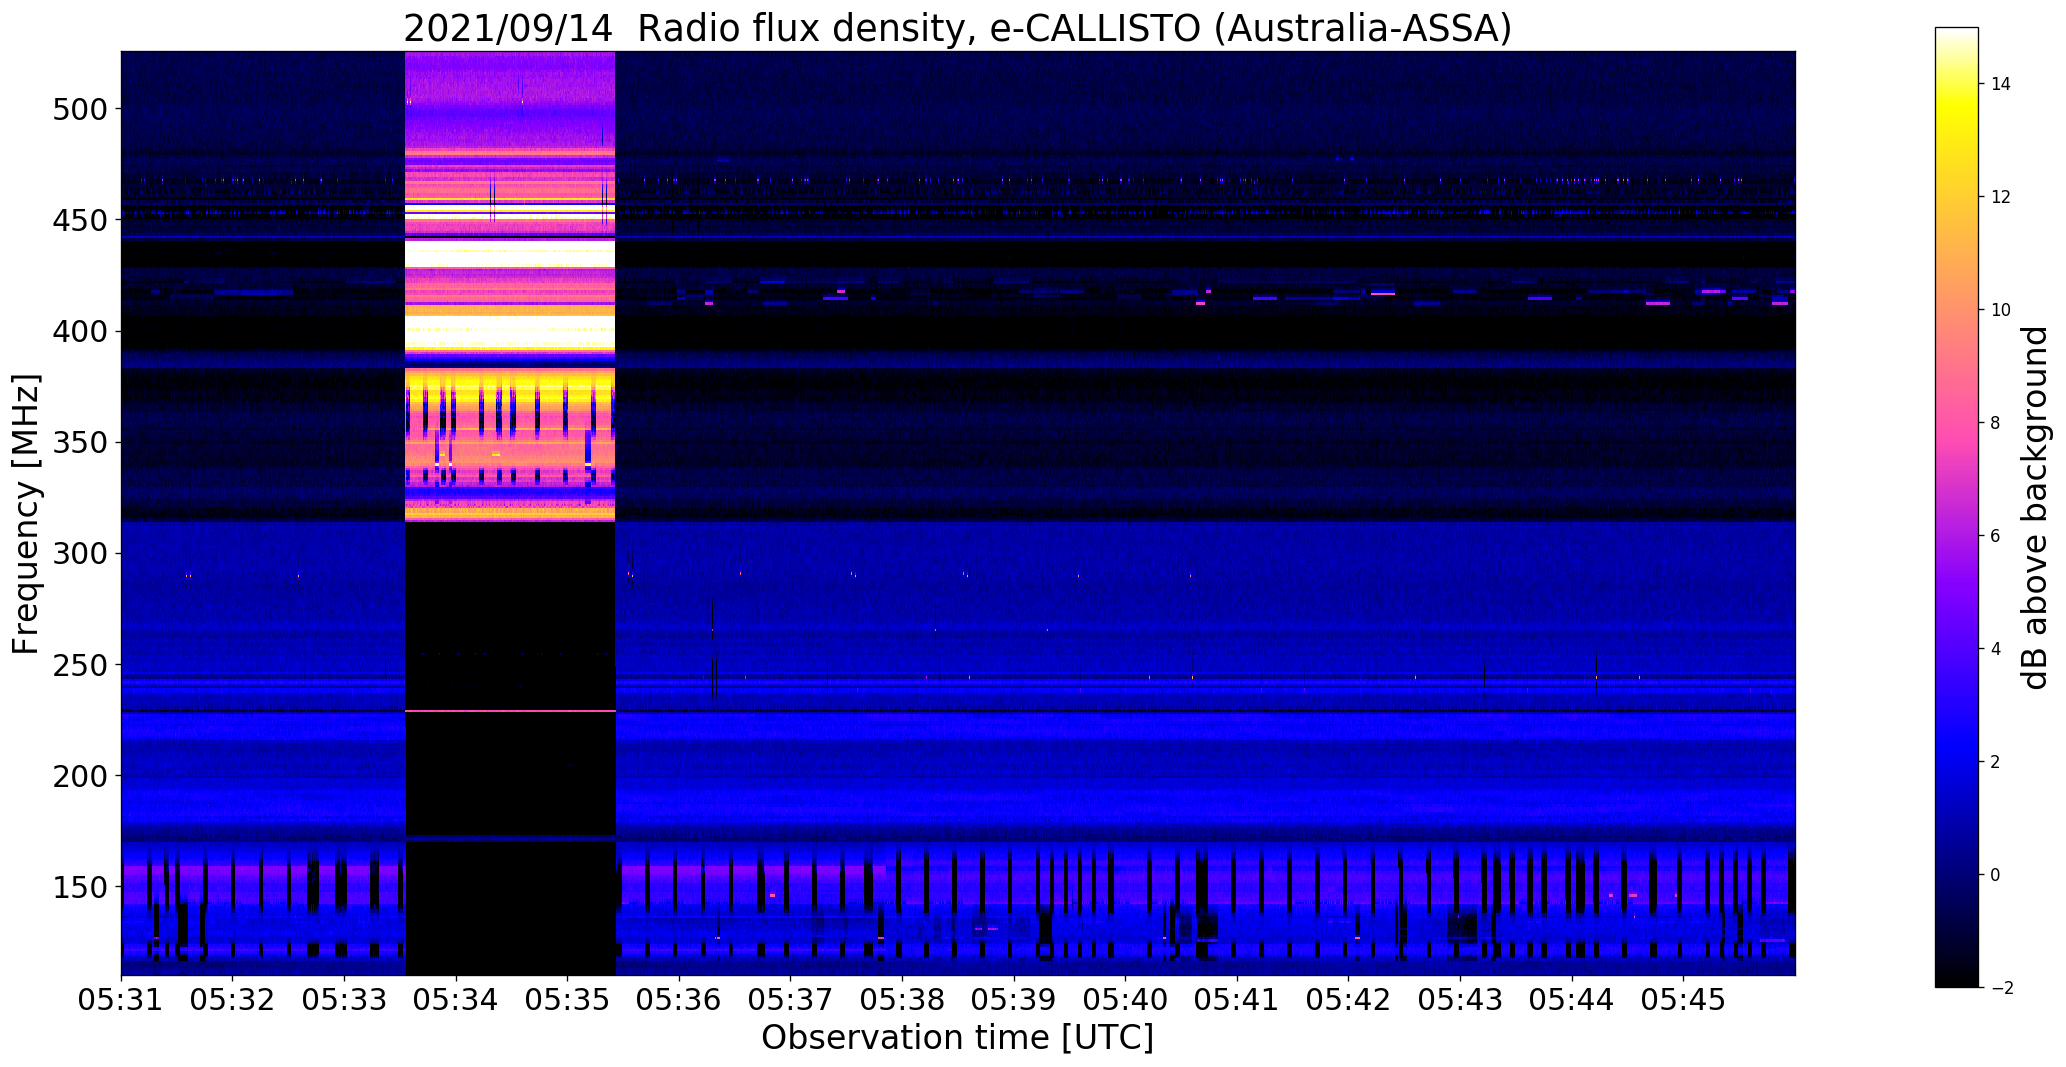Click the 05:45 time tick label

tap(1683, 999)
